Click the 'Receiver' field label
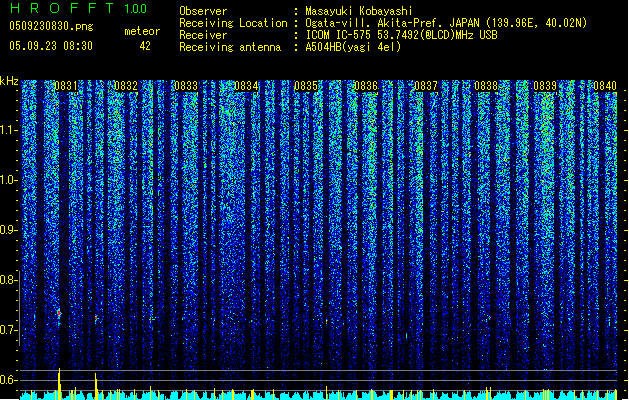This screenshot has width=629, height=400. coord(203,35)
